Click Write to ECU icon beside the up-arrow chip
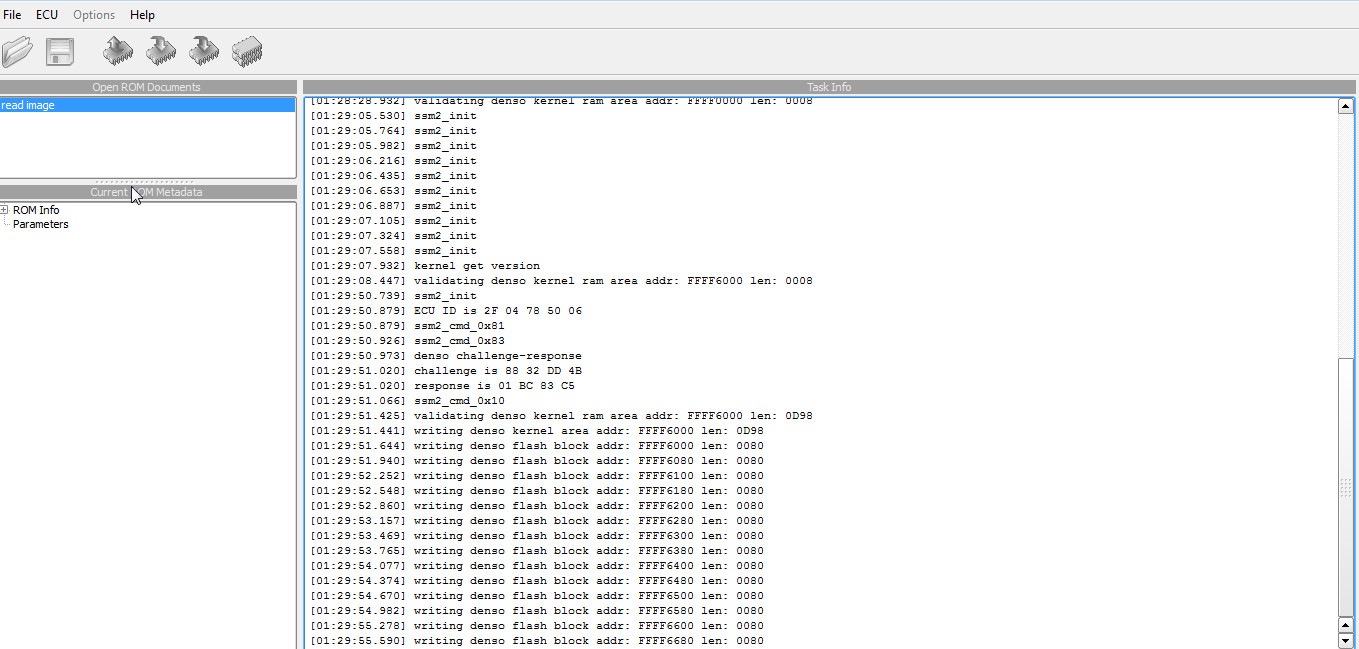 (161, 51)
